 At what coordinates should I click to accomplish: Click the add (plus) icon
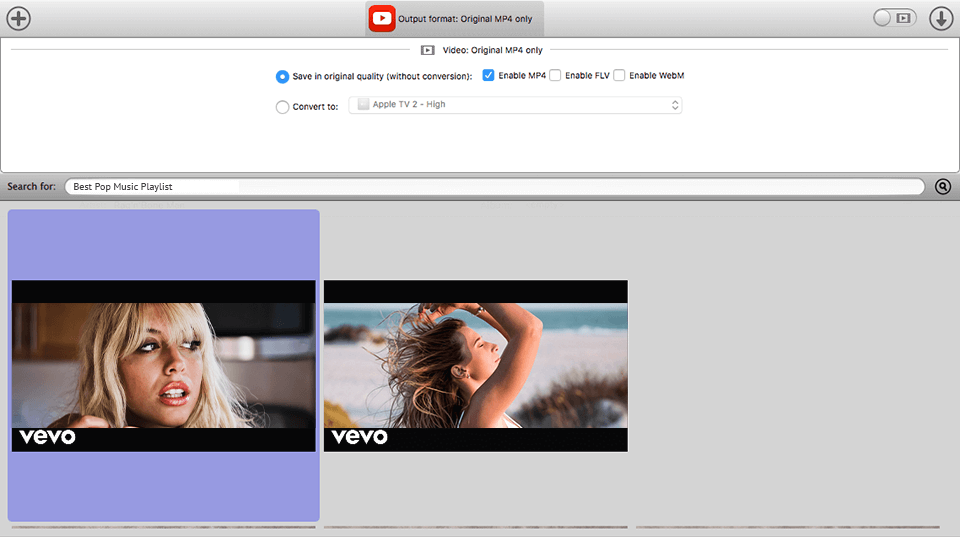pyautogui.click(x=18, y=18)
